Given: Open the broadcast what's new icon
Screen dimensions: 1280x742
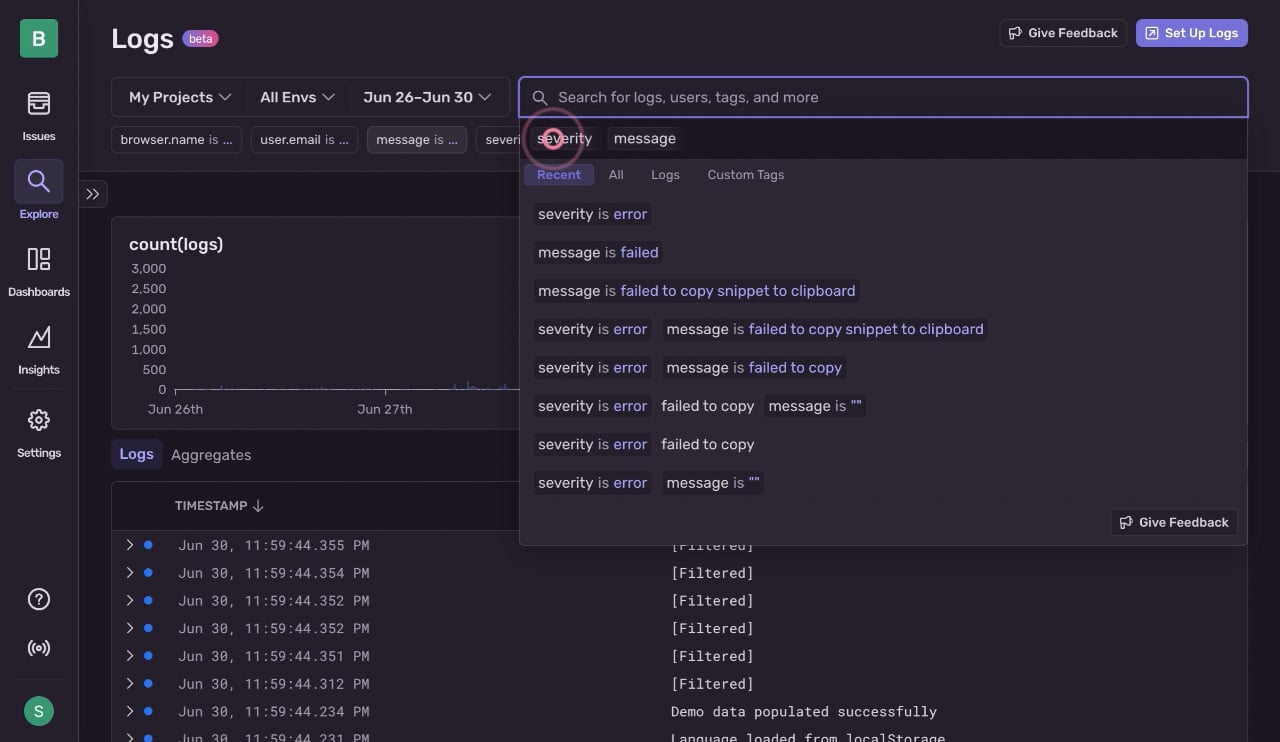Looking at the screenshot, I should [38, 648].
